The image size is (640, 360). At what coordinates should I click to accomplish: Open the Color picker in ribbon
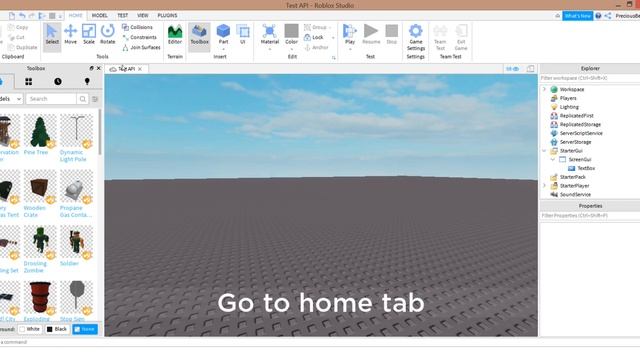click(291, 35)
